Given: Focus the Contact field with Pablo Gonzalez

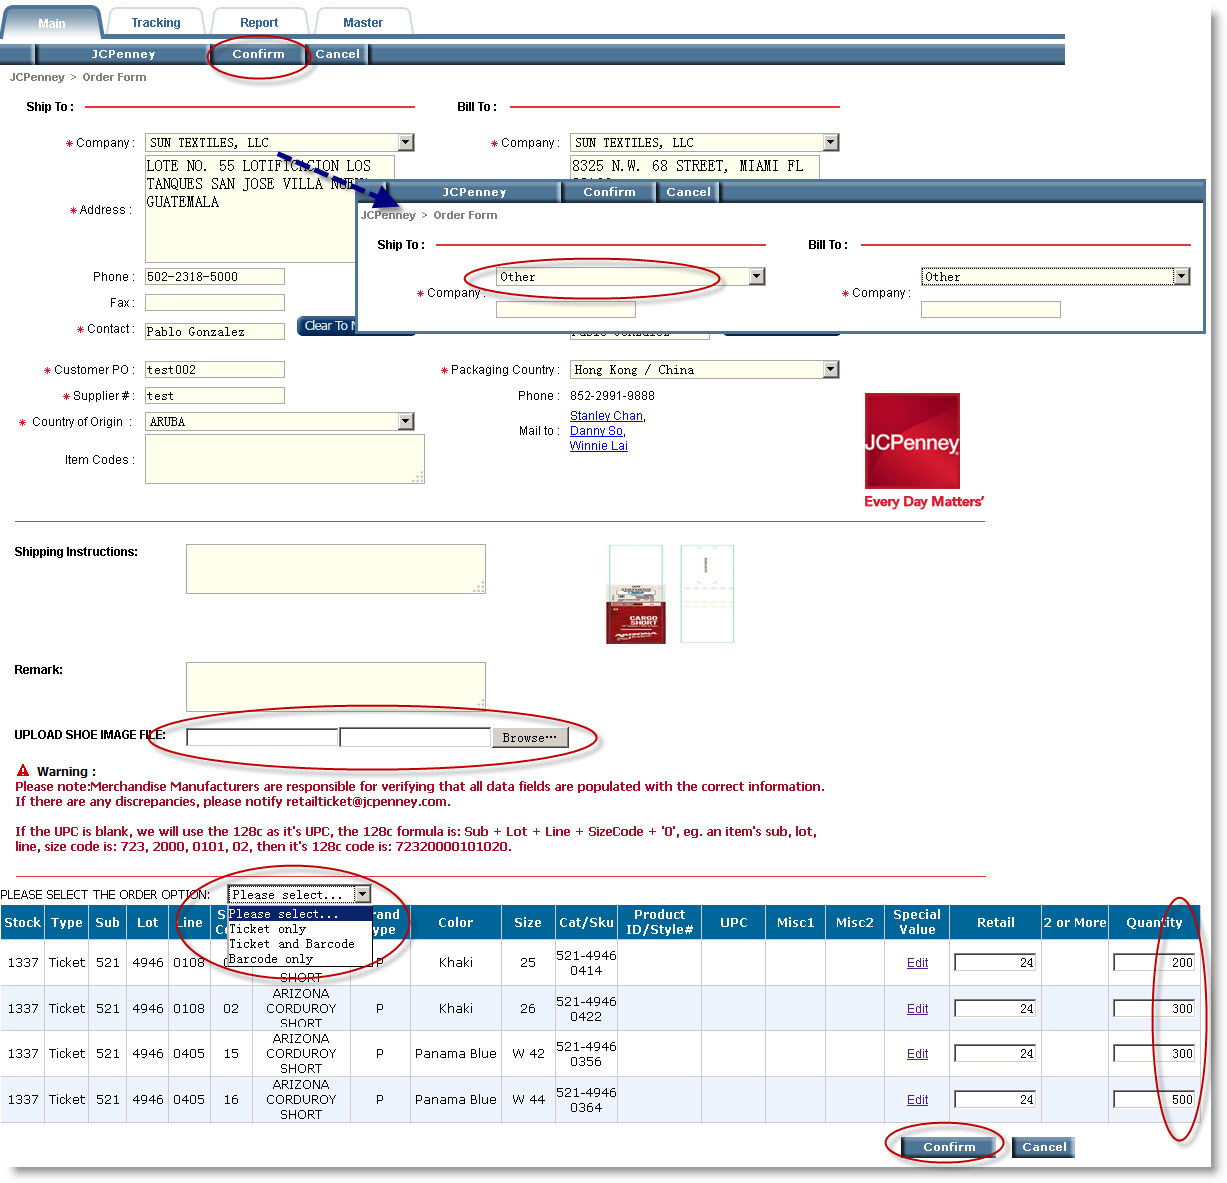Looking at the screenshot, I should click(215, 331).
